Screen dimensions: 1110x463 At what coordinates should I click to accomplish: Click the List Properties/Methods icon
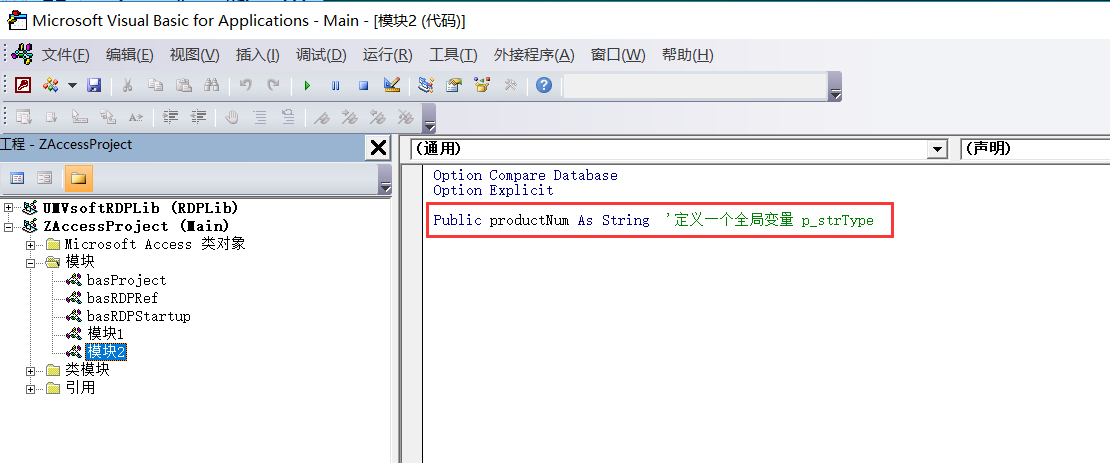click(23, 117)
